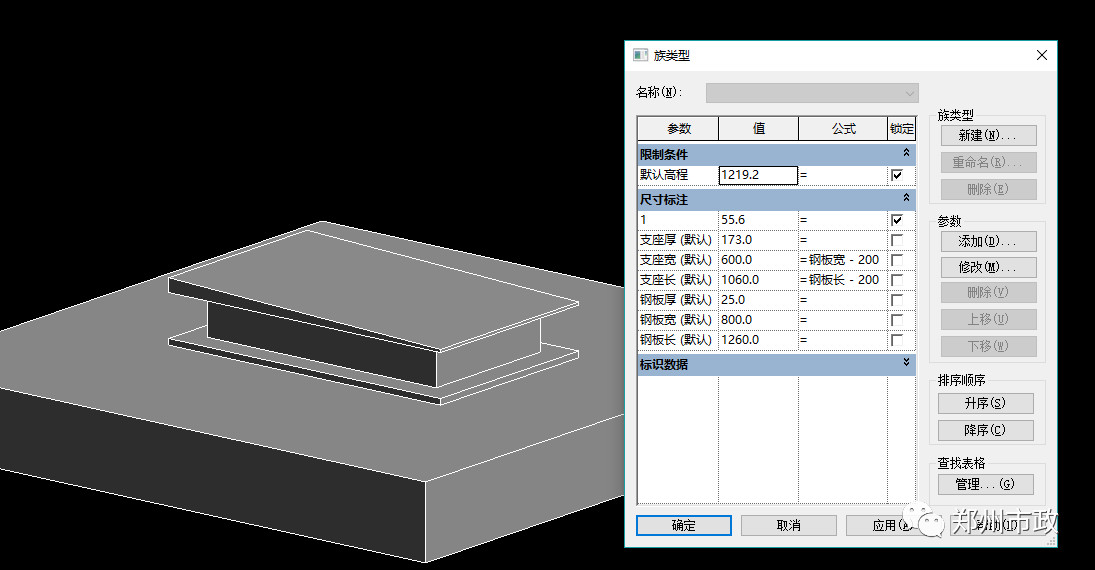This screenshot has height=570, width=1095.
Task: Collapse the 尺寸标注 section
Action: tap(906, 198)
